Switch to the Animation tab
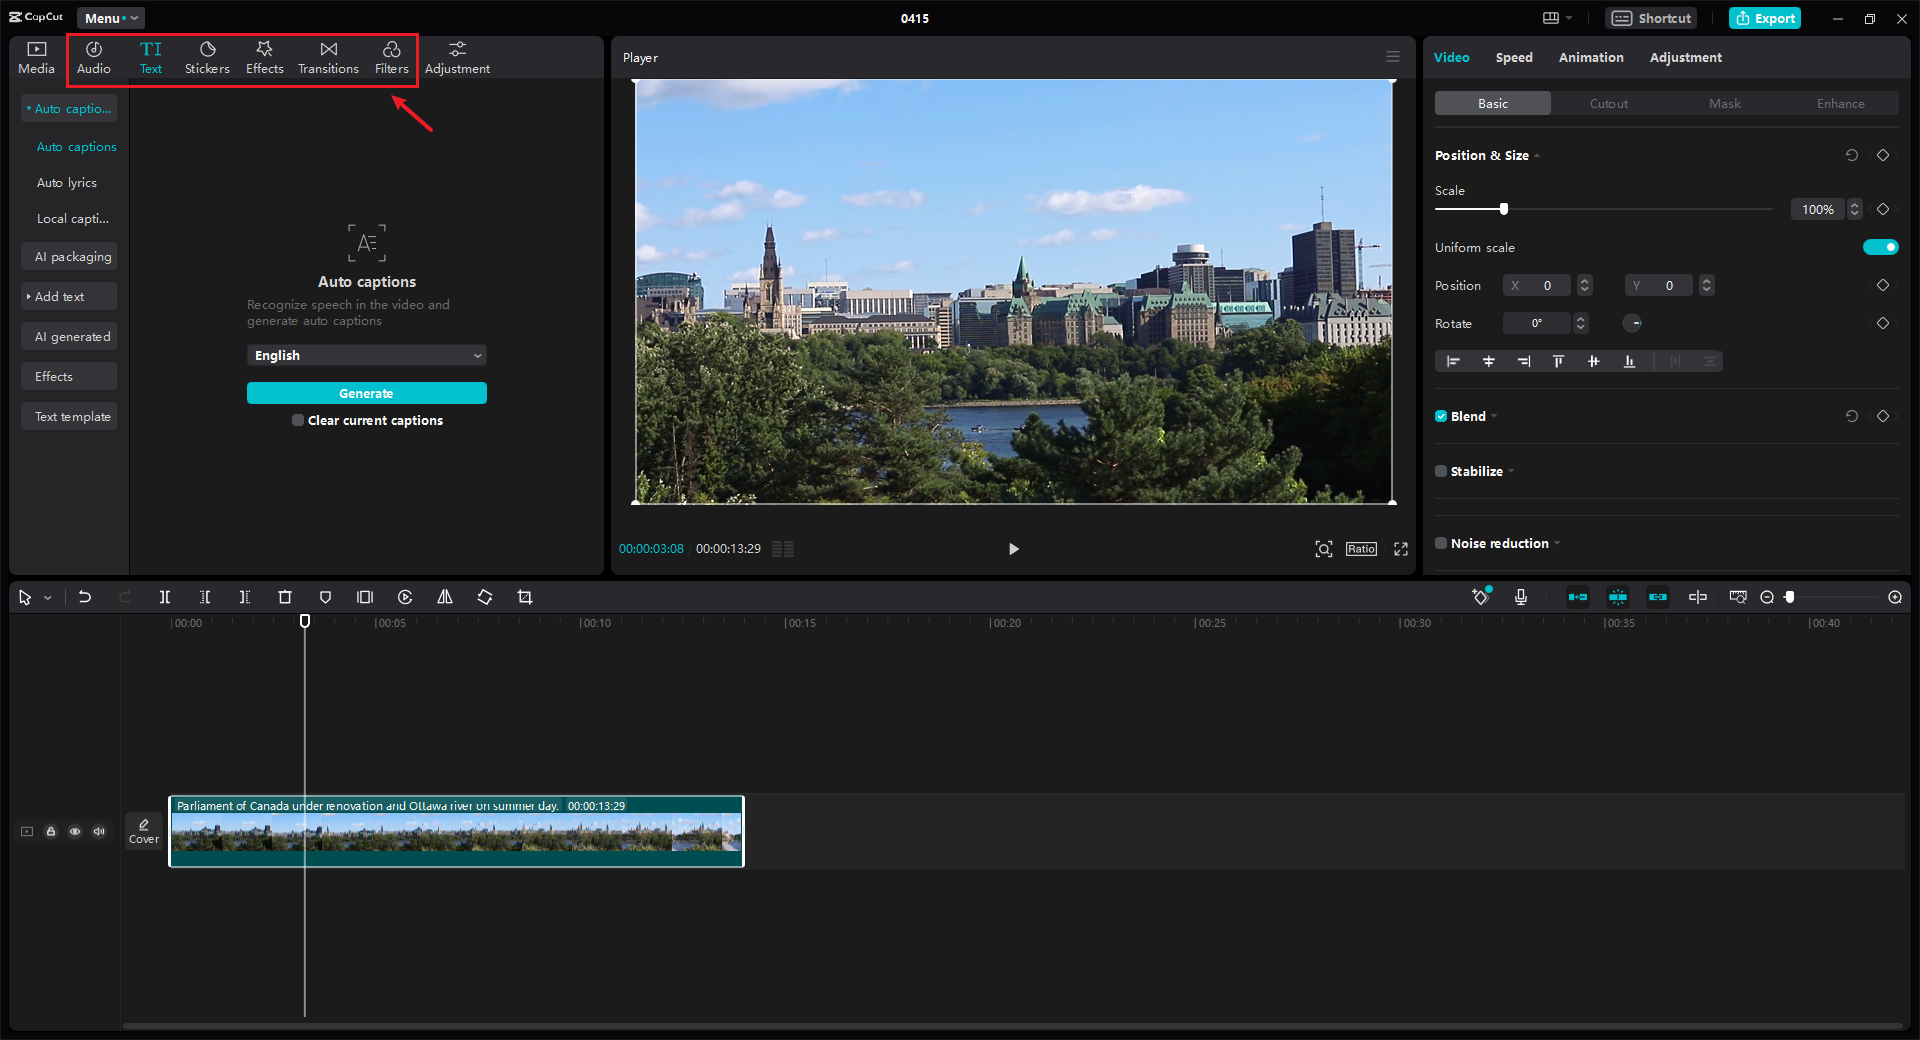Image resolution: width=1920 pixels, height=1040 pixels. coord(1591,57)
